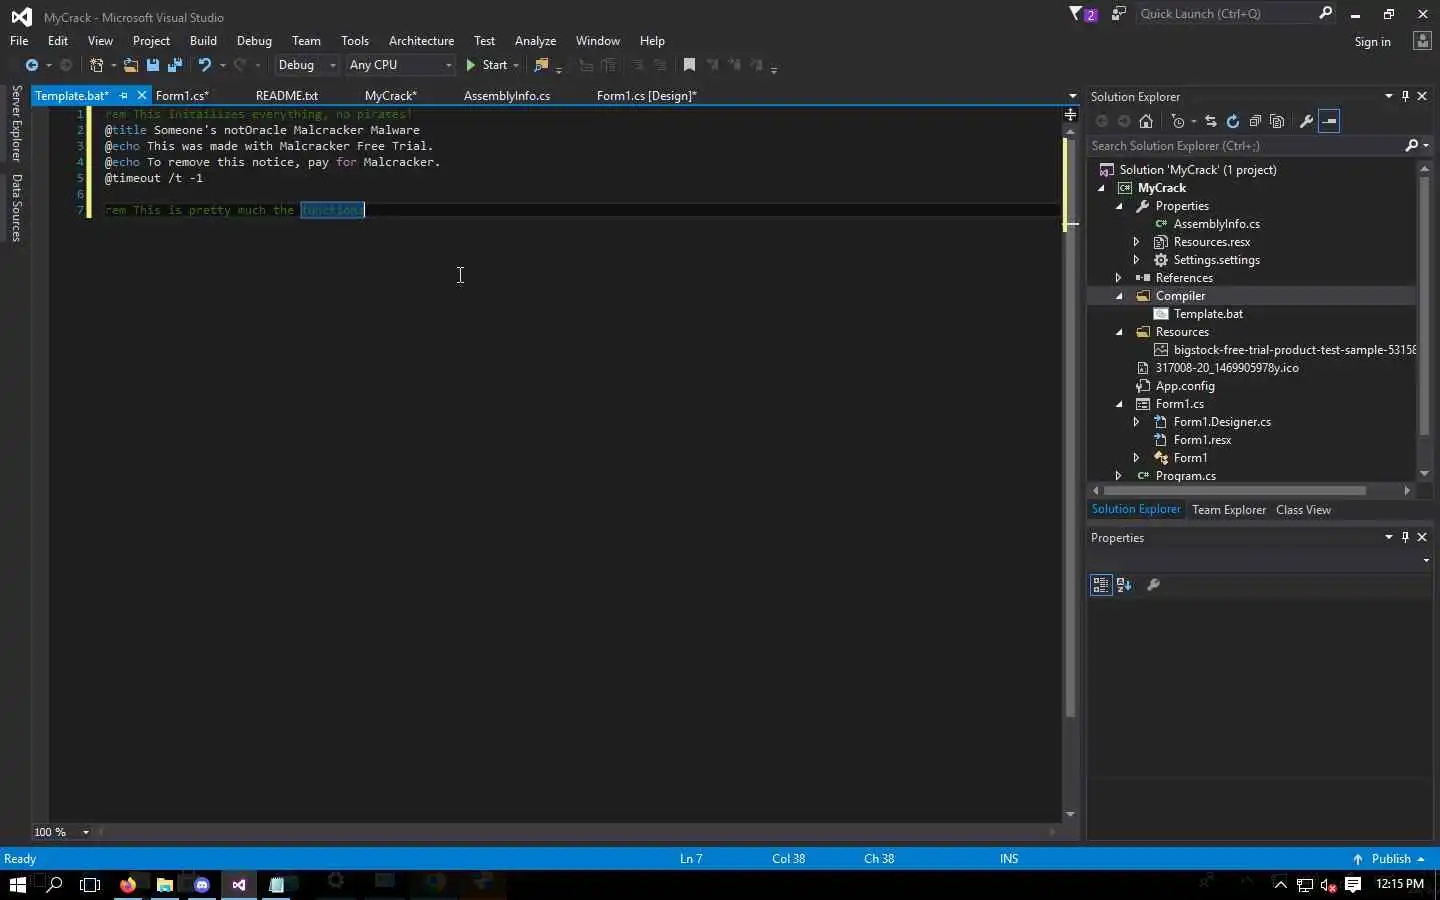This screenshot has width=1440, height=900.
Task: Open the Tools menu
Action: (355, 41)
